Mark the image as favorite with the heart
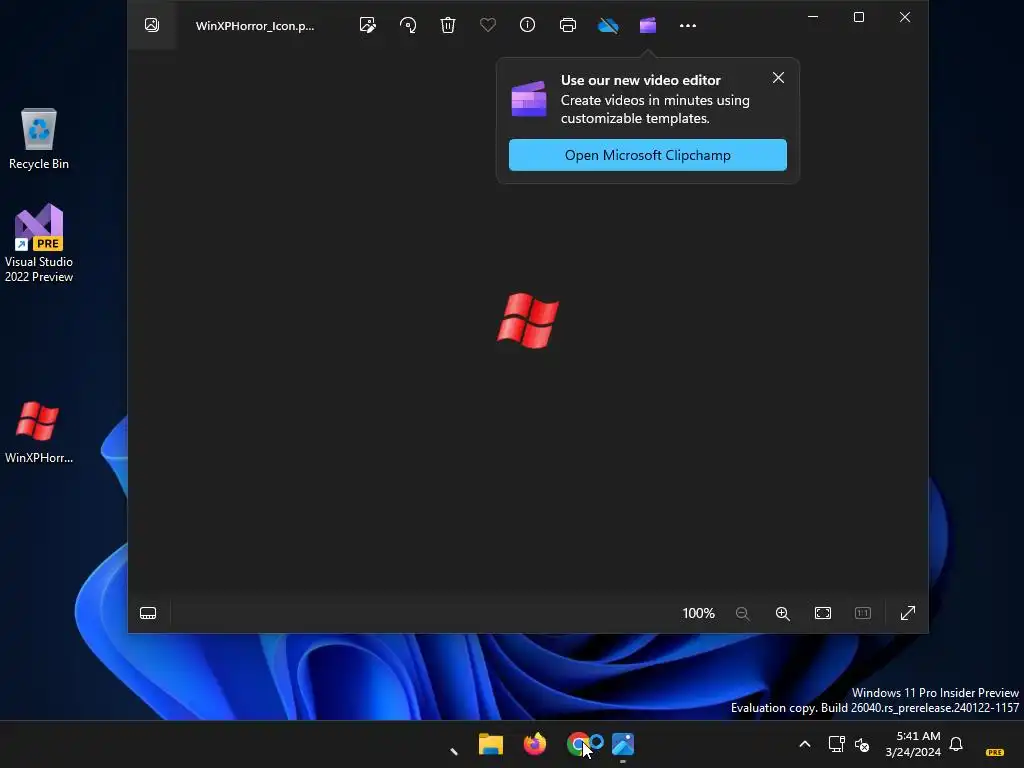1024x768 pixels. pos(488,25)
